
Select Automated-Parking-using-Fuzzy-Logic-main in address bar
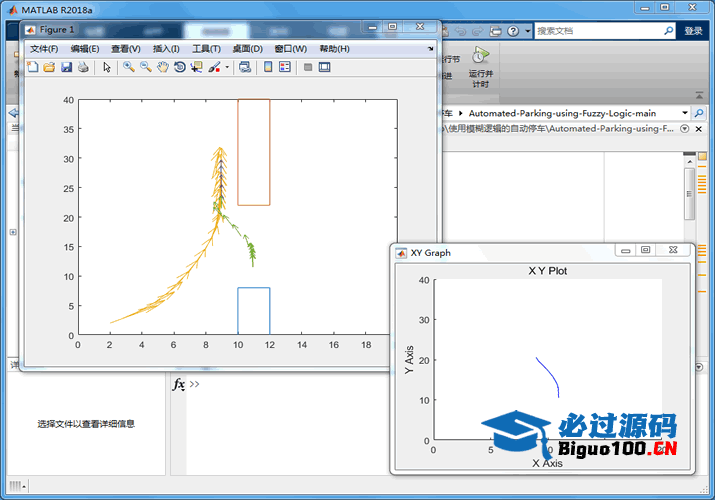coord(562,113)
